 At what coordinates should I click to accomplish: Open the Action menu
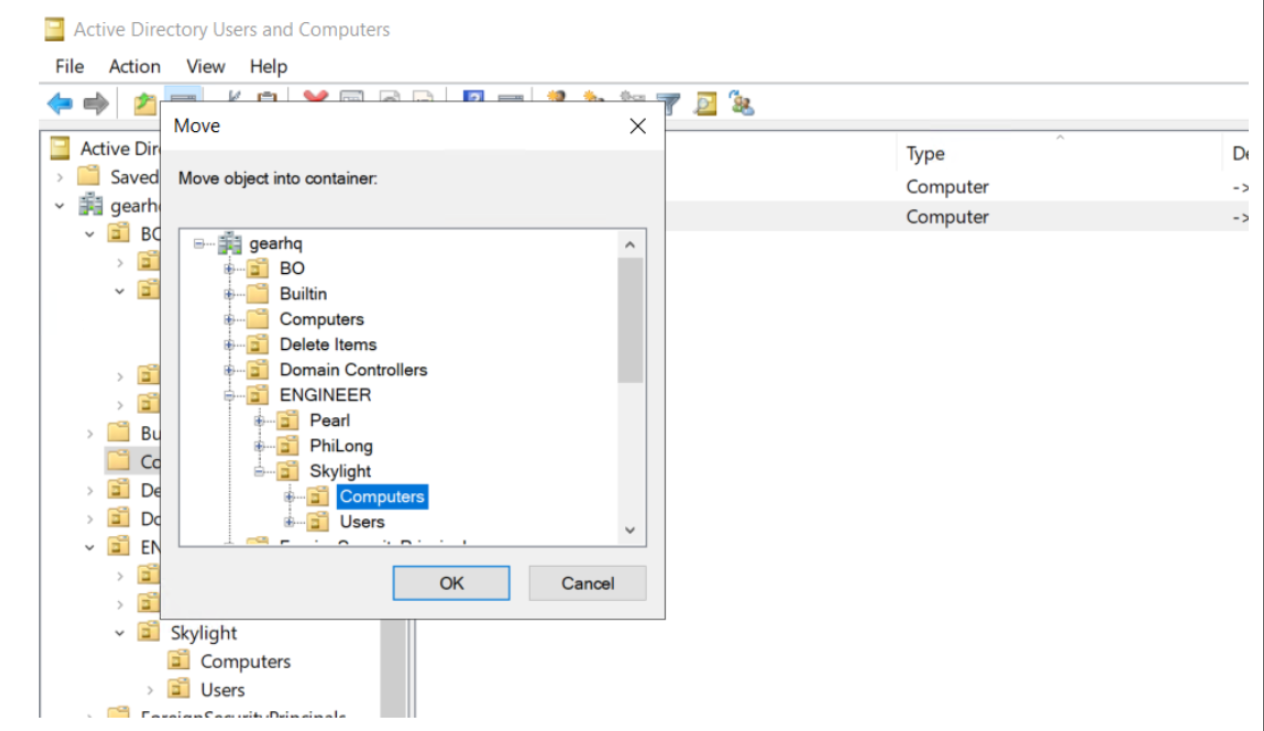[134, 66]
